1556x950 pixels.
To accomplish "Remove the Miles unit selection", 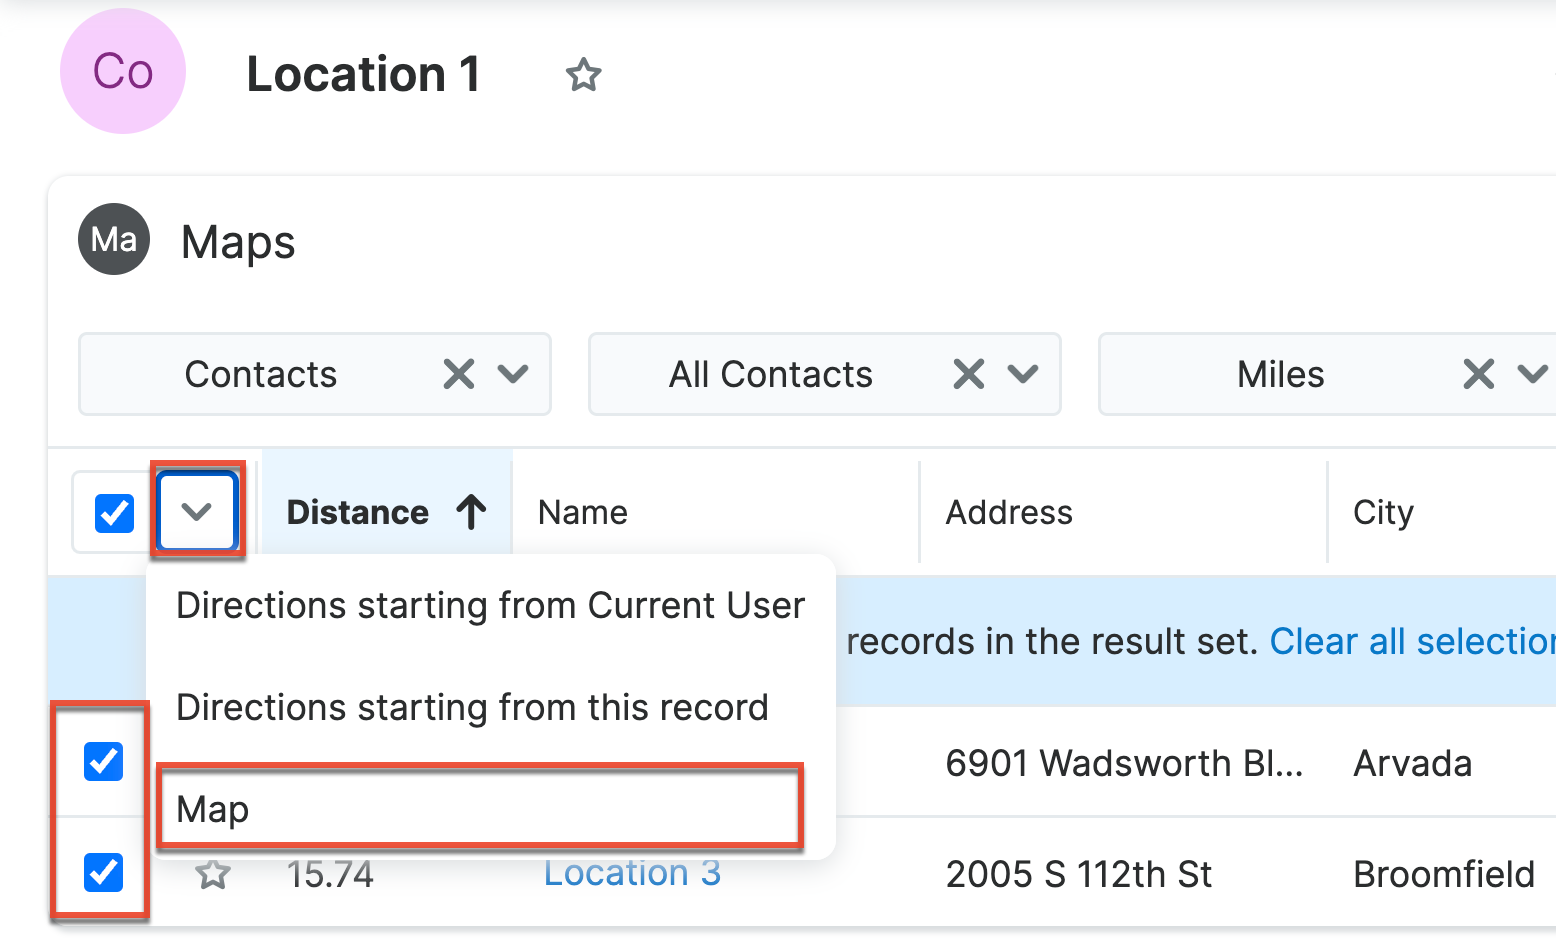I will (x=1477, y=374).
